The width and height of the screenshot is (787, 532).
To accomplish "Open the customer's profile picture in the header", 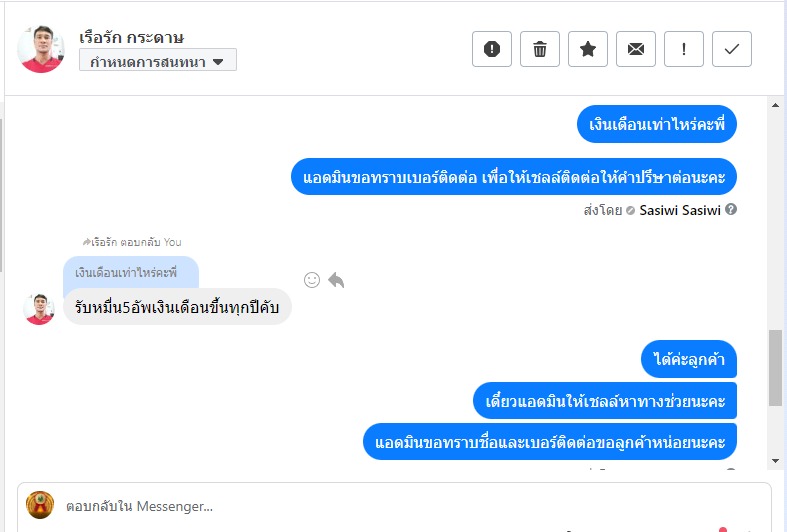I will [41, 48].
